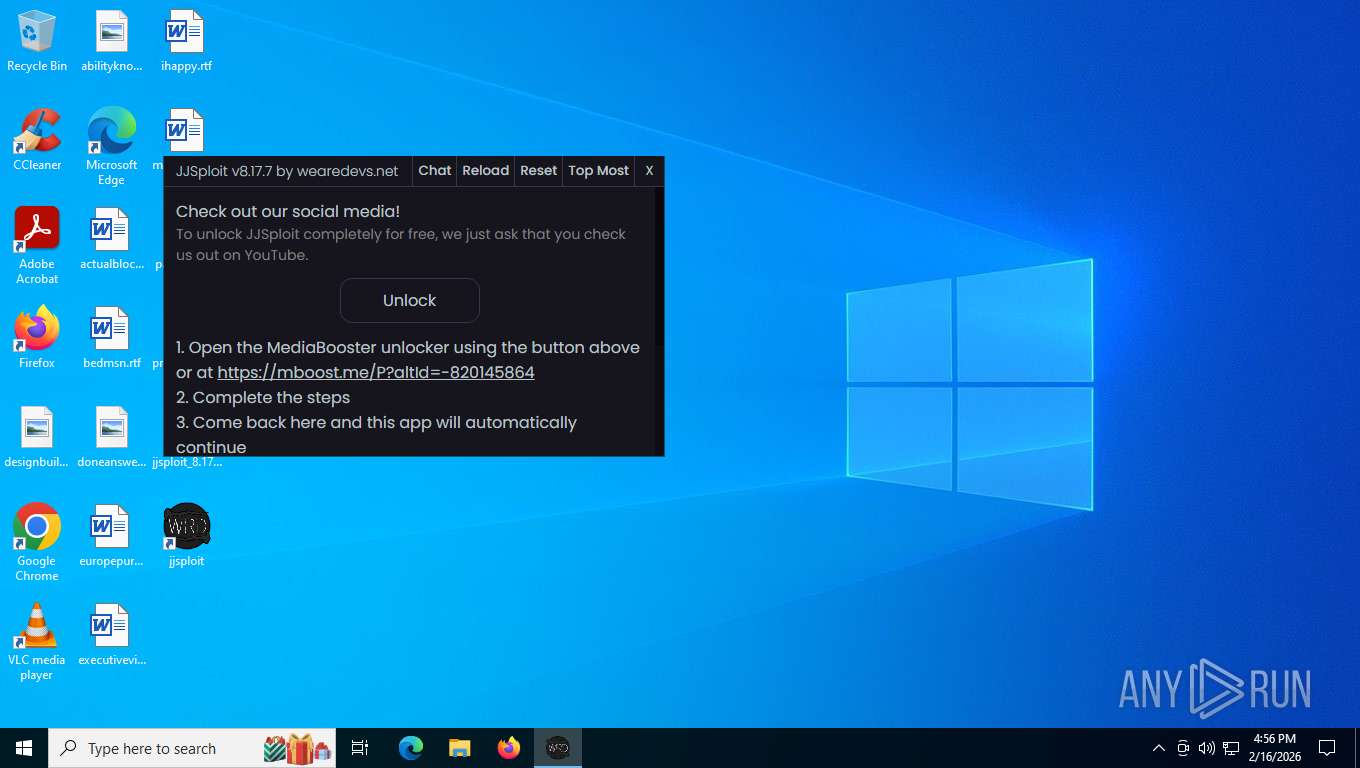Open network status tray icon
This screenshot has width=1360, height=768.
point(1231,748)
